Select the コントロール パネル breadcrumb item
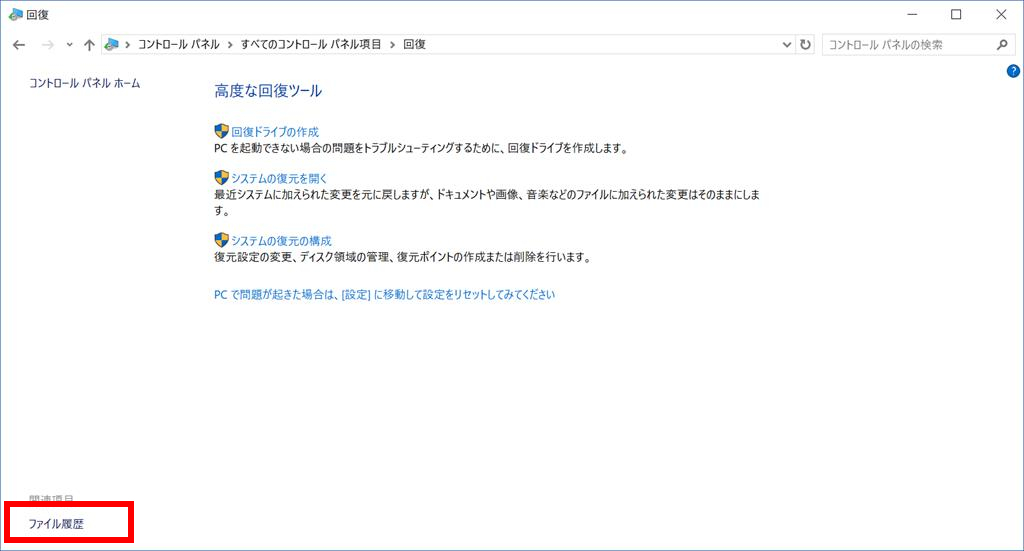 [180, 45]
